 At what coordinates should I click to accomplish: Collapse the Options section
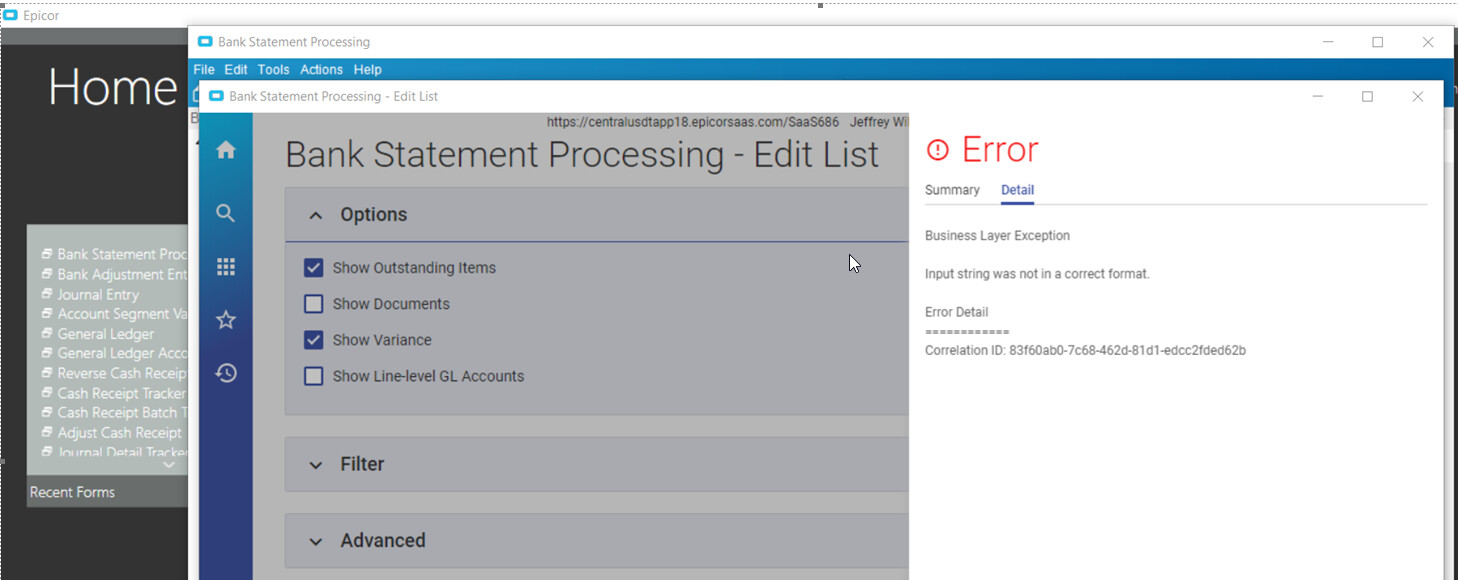[x=316, y=215]
